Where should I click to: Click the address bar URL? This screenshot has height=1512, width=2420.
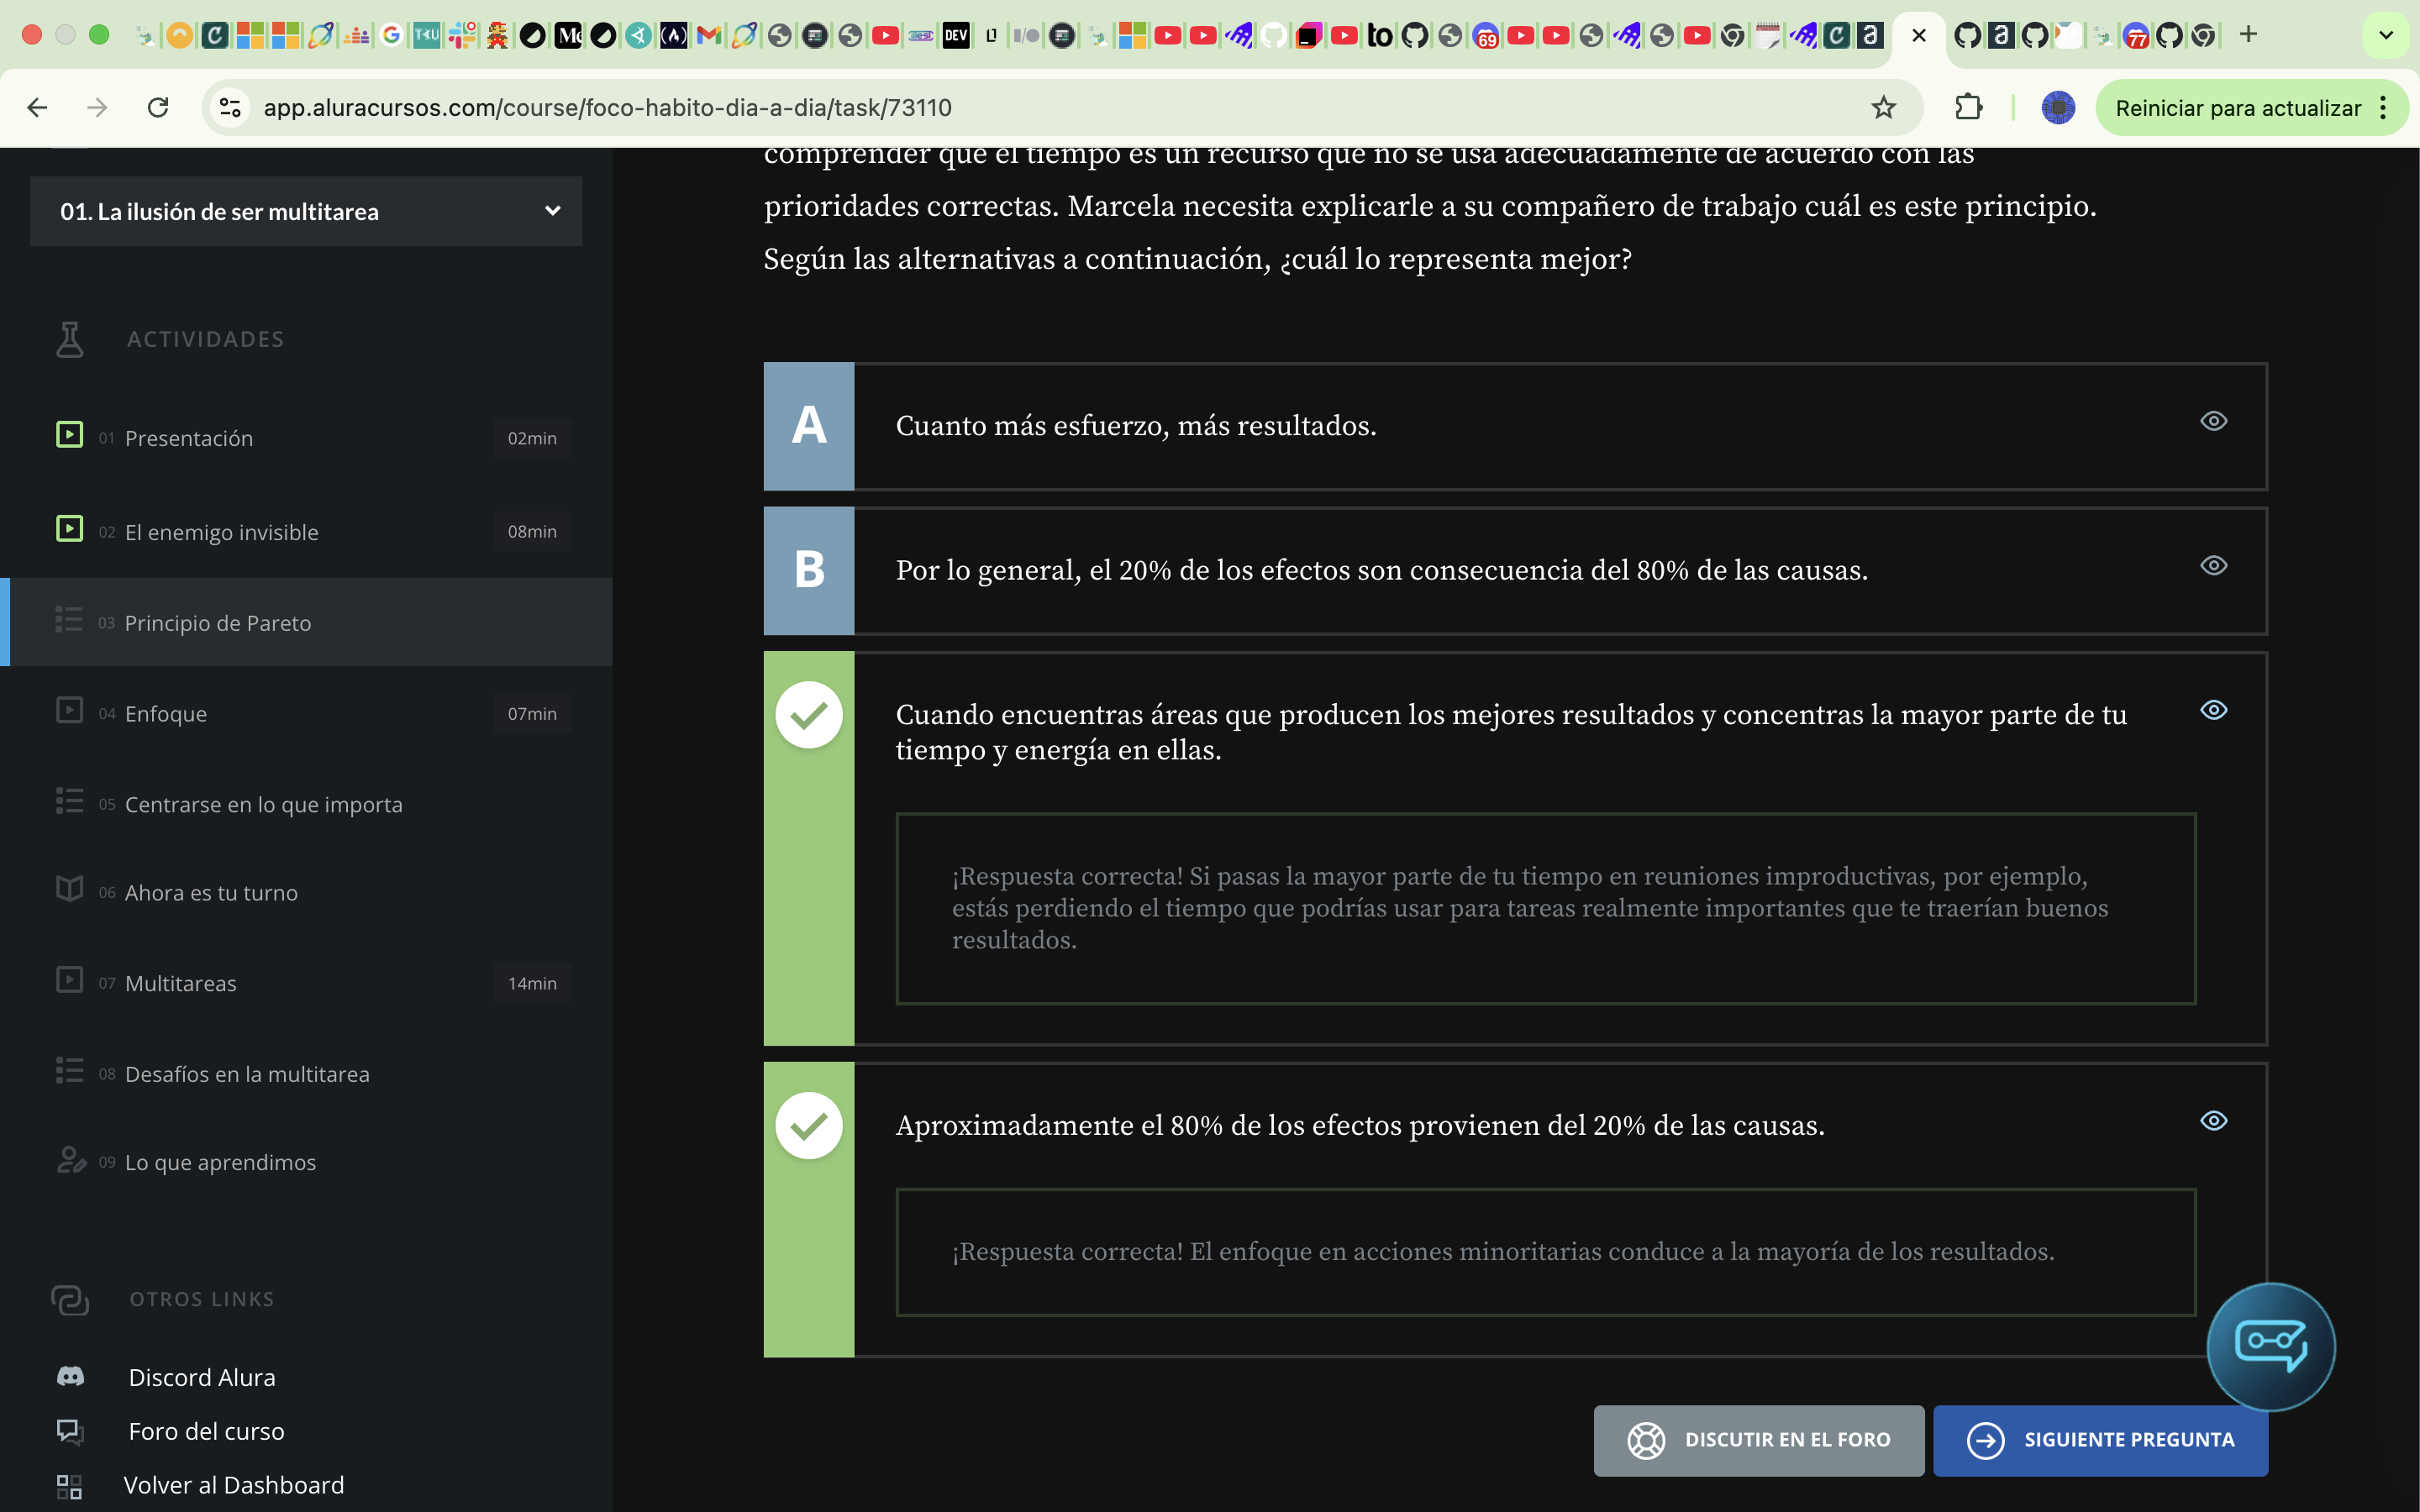pos(607,107)
